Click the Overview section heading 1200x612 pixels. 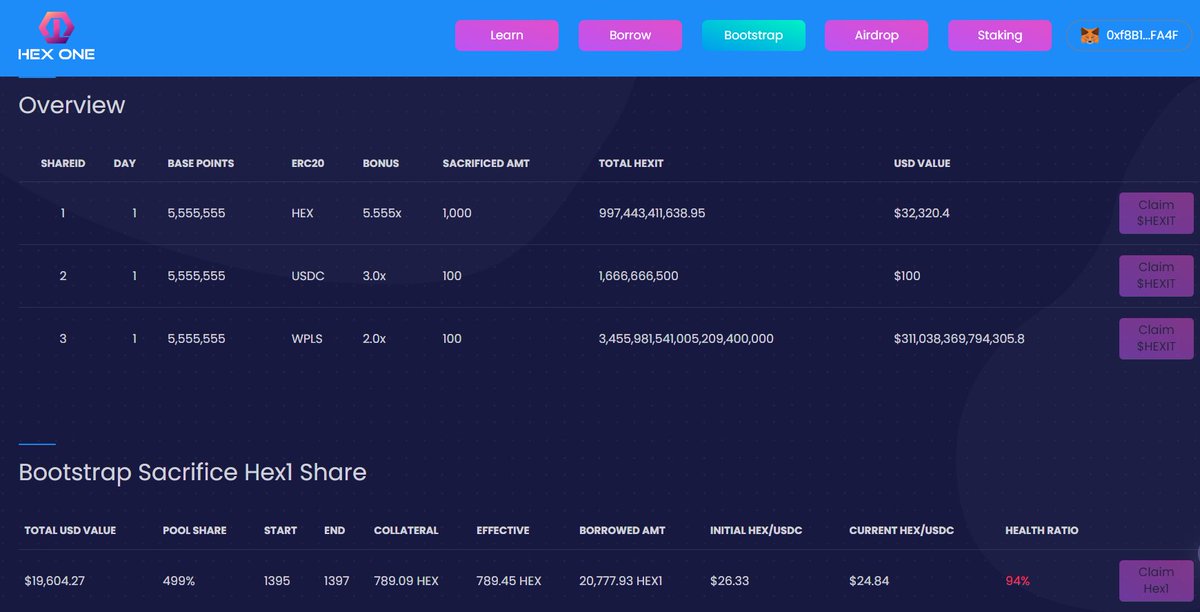[x=71, y=105]
